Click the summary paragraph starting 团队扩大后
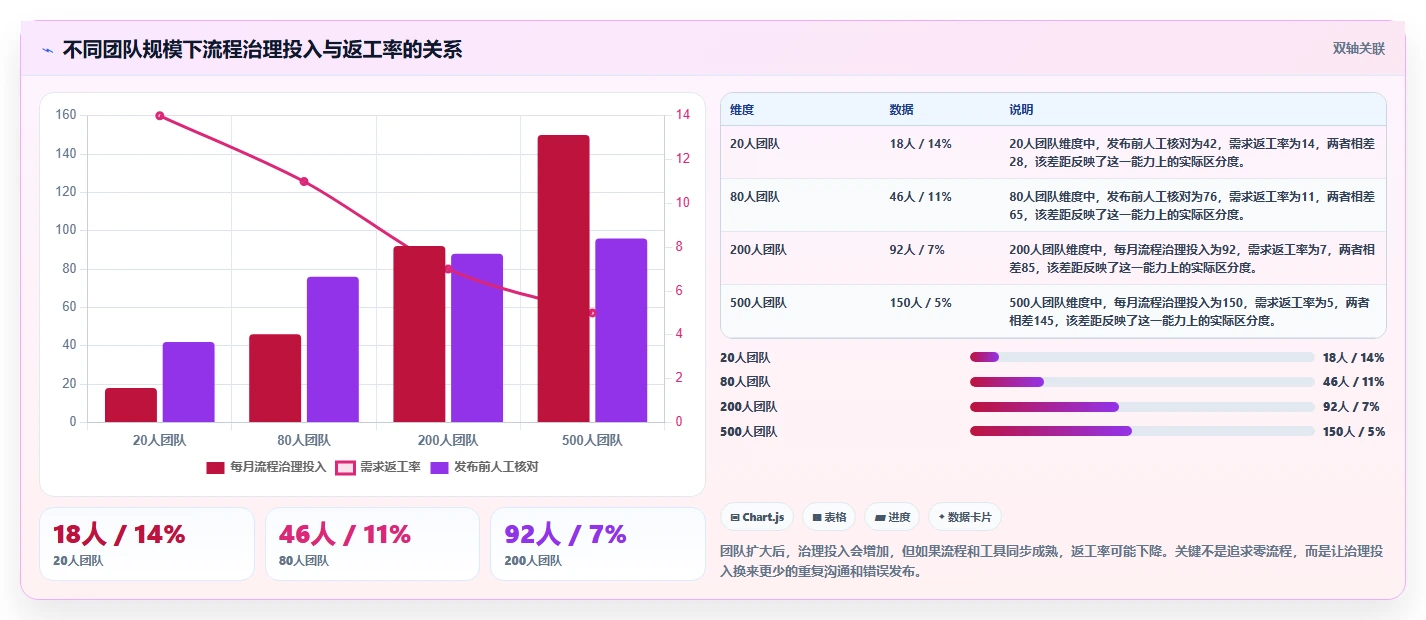 [x=1052, y=562]
